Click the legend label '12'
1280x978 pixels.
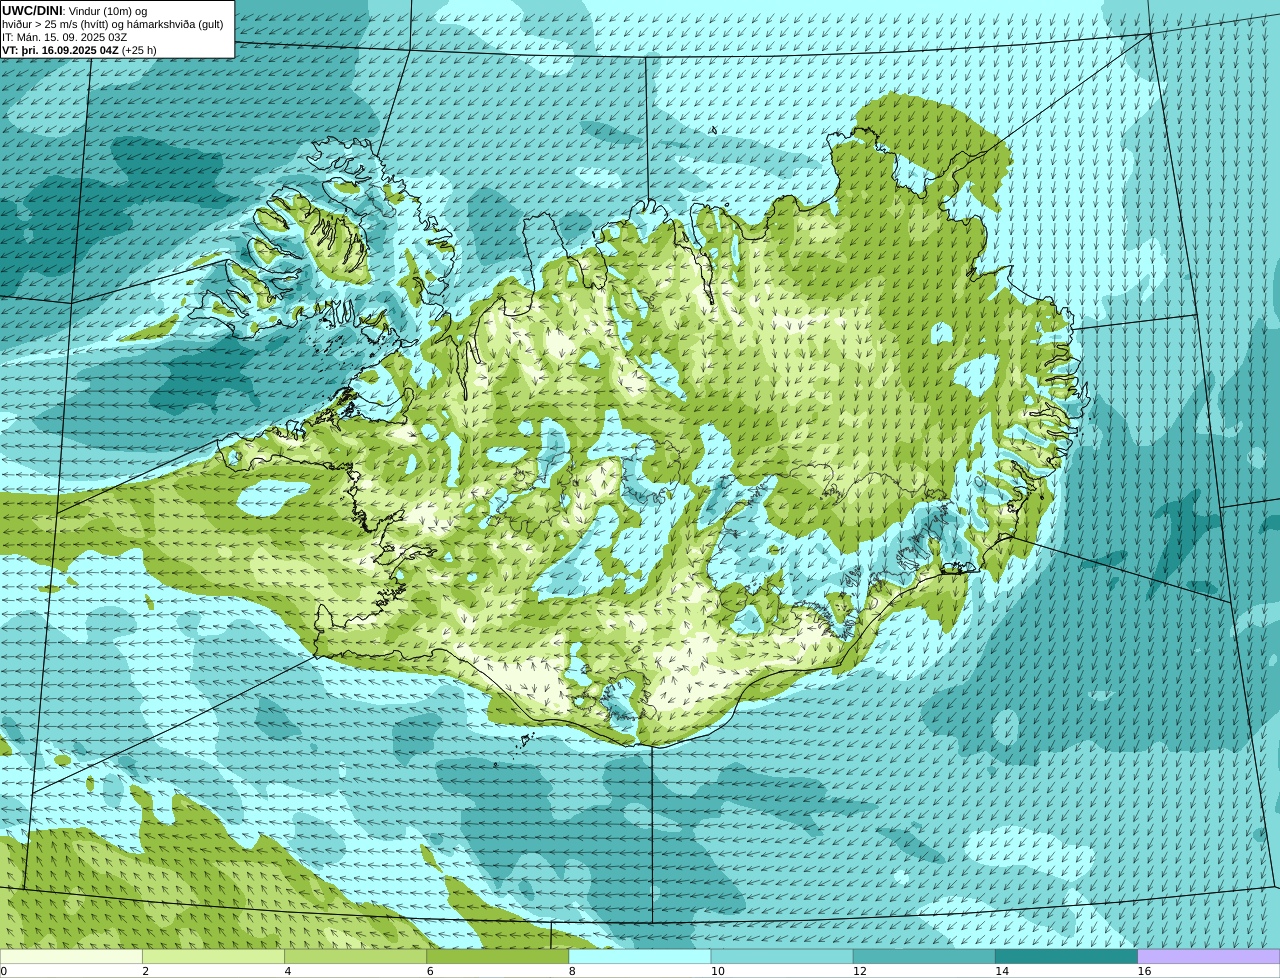859,971
